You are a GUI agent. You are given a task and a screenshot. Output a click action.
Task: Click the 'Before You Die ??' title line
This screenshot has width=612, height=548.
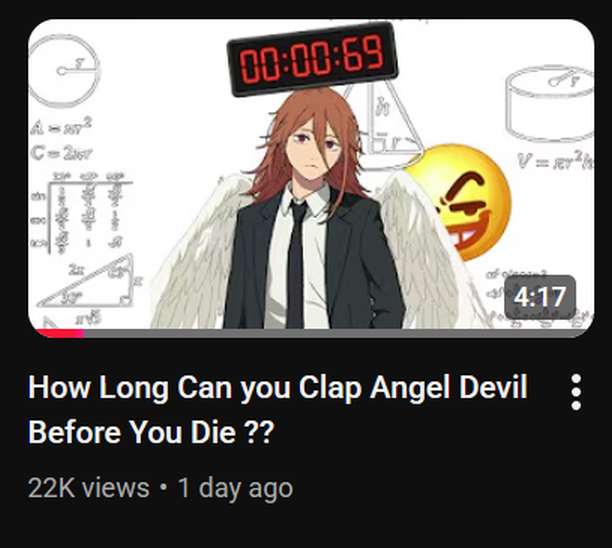(151, 432)
